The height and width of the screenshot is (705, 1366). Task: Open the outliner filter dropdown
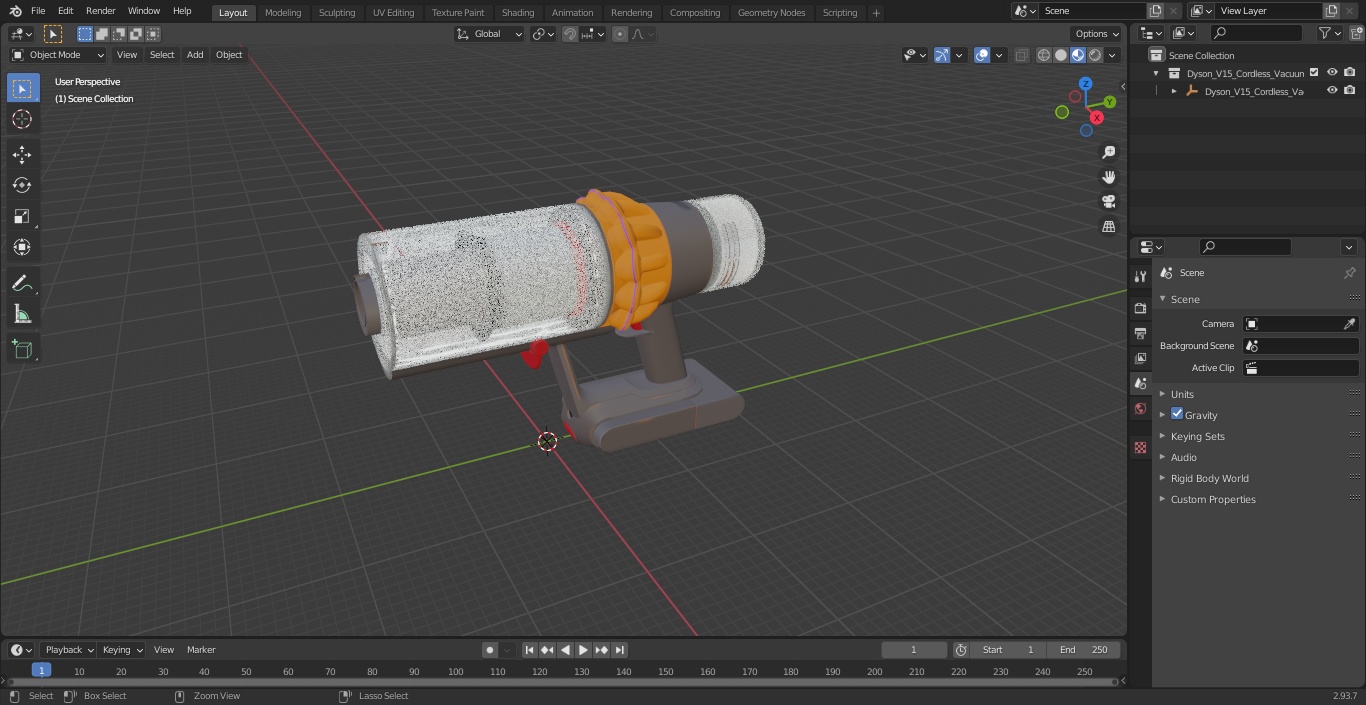(x=1329, y=34)
